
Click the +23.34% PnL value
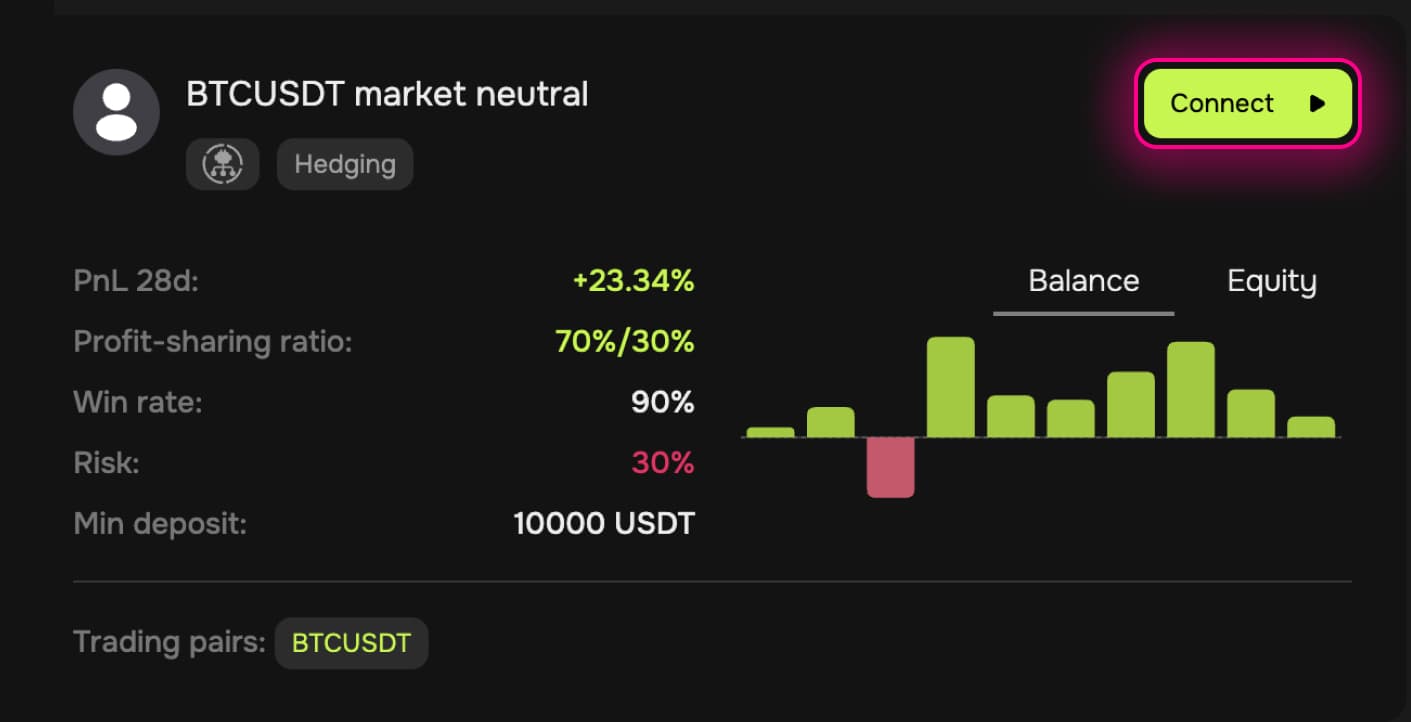[633, 281]
